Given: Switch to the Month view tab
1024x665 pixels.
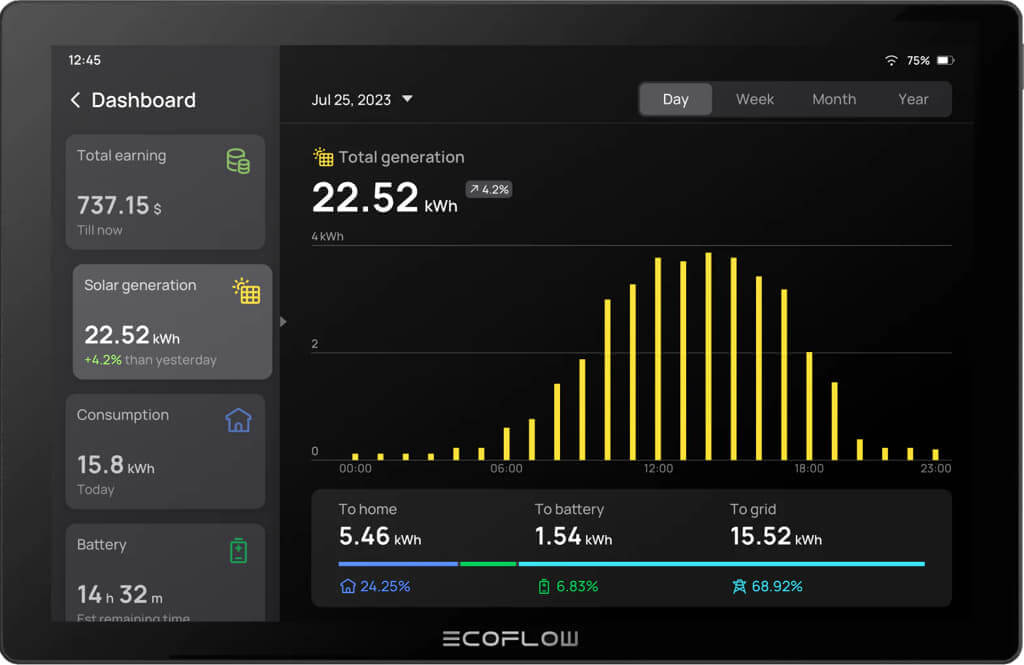Looking at the screenshot, I should click(x=834, y=99).
